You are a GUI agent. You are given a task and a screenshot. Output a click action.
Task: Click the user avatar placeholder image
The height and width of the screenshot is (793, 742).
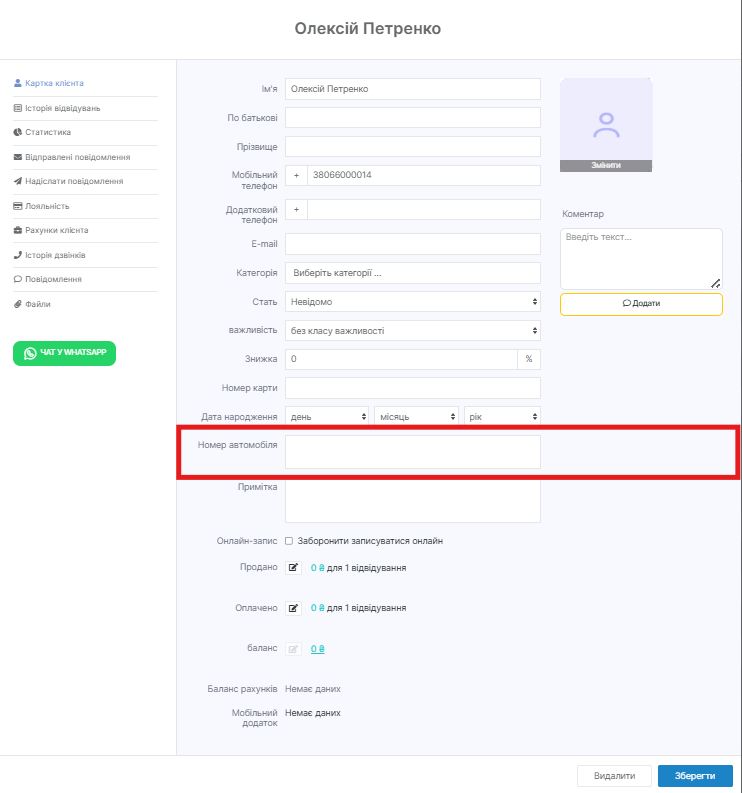(x=606, y=120)
